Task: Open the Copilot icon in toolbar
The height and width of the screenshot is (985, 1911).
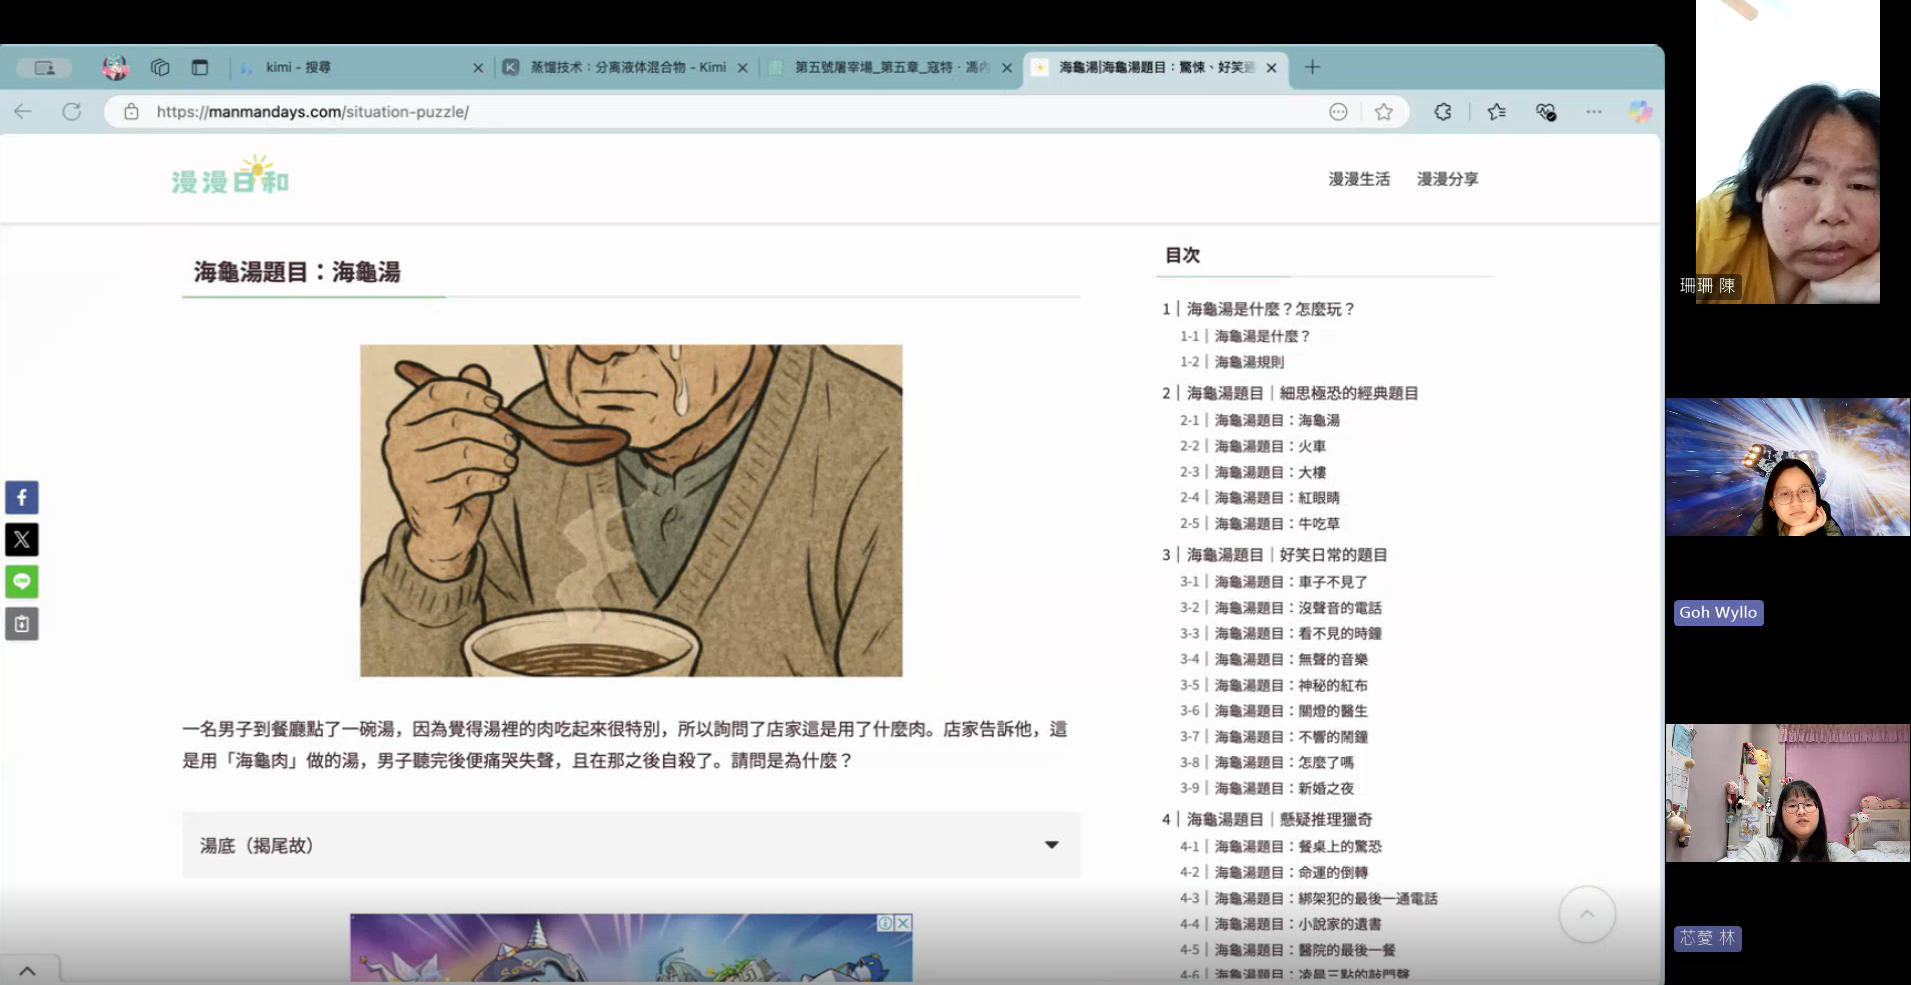Action: (1640, 112)
